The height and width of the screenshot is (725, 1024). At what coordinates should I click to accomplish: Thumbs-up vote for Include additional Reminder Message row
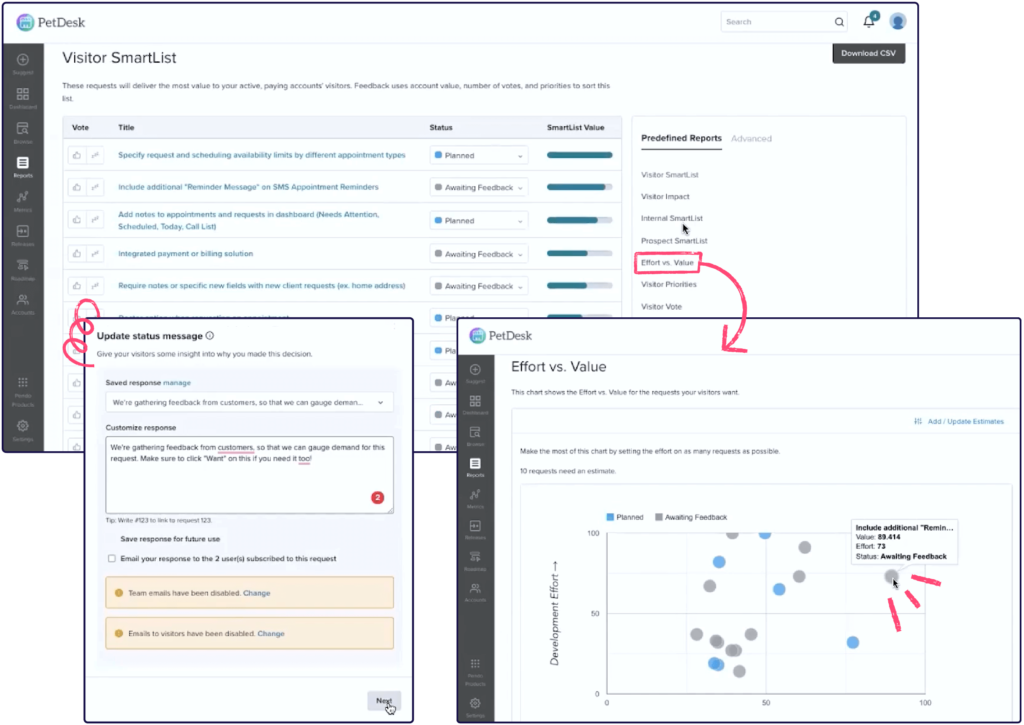tap(77, 187)
